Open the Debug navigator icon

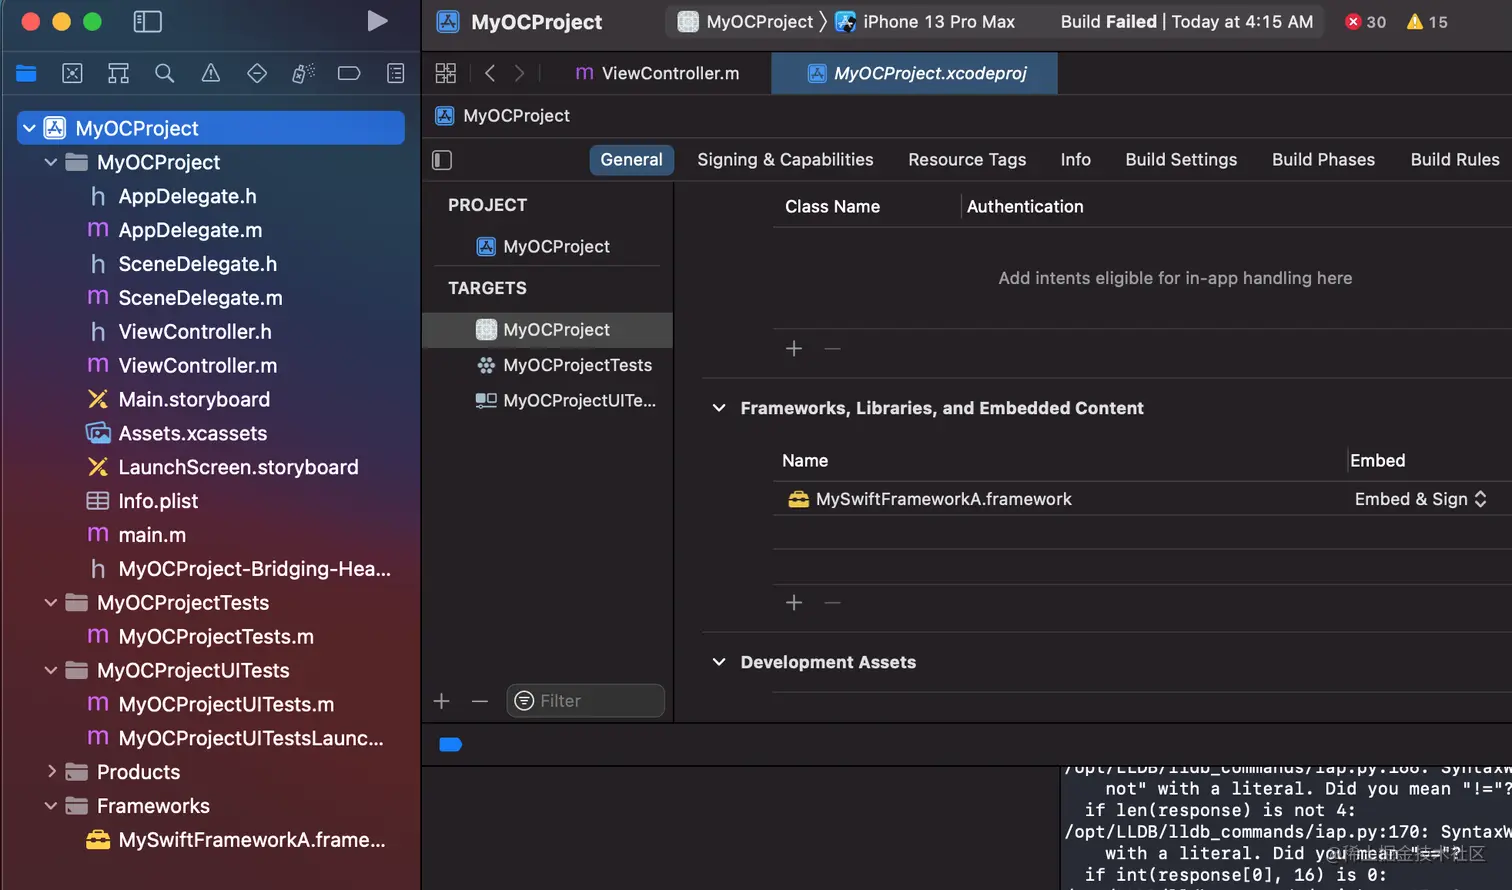pos(303,73)
